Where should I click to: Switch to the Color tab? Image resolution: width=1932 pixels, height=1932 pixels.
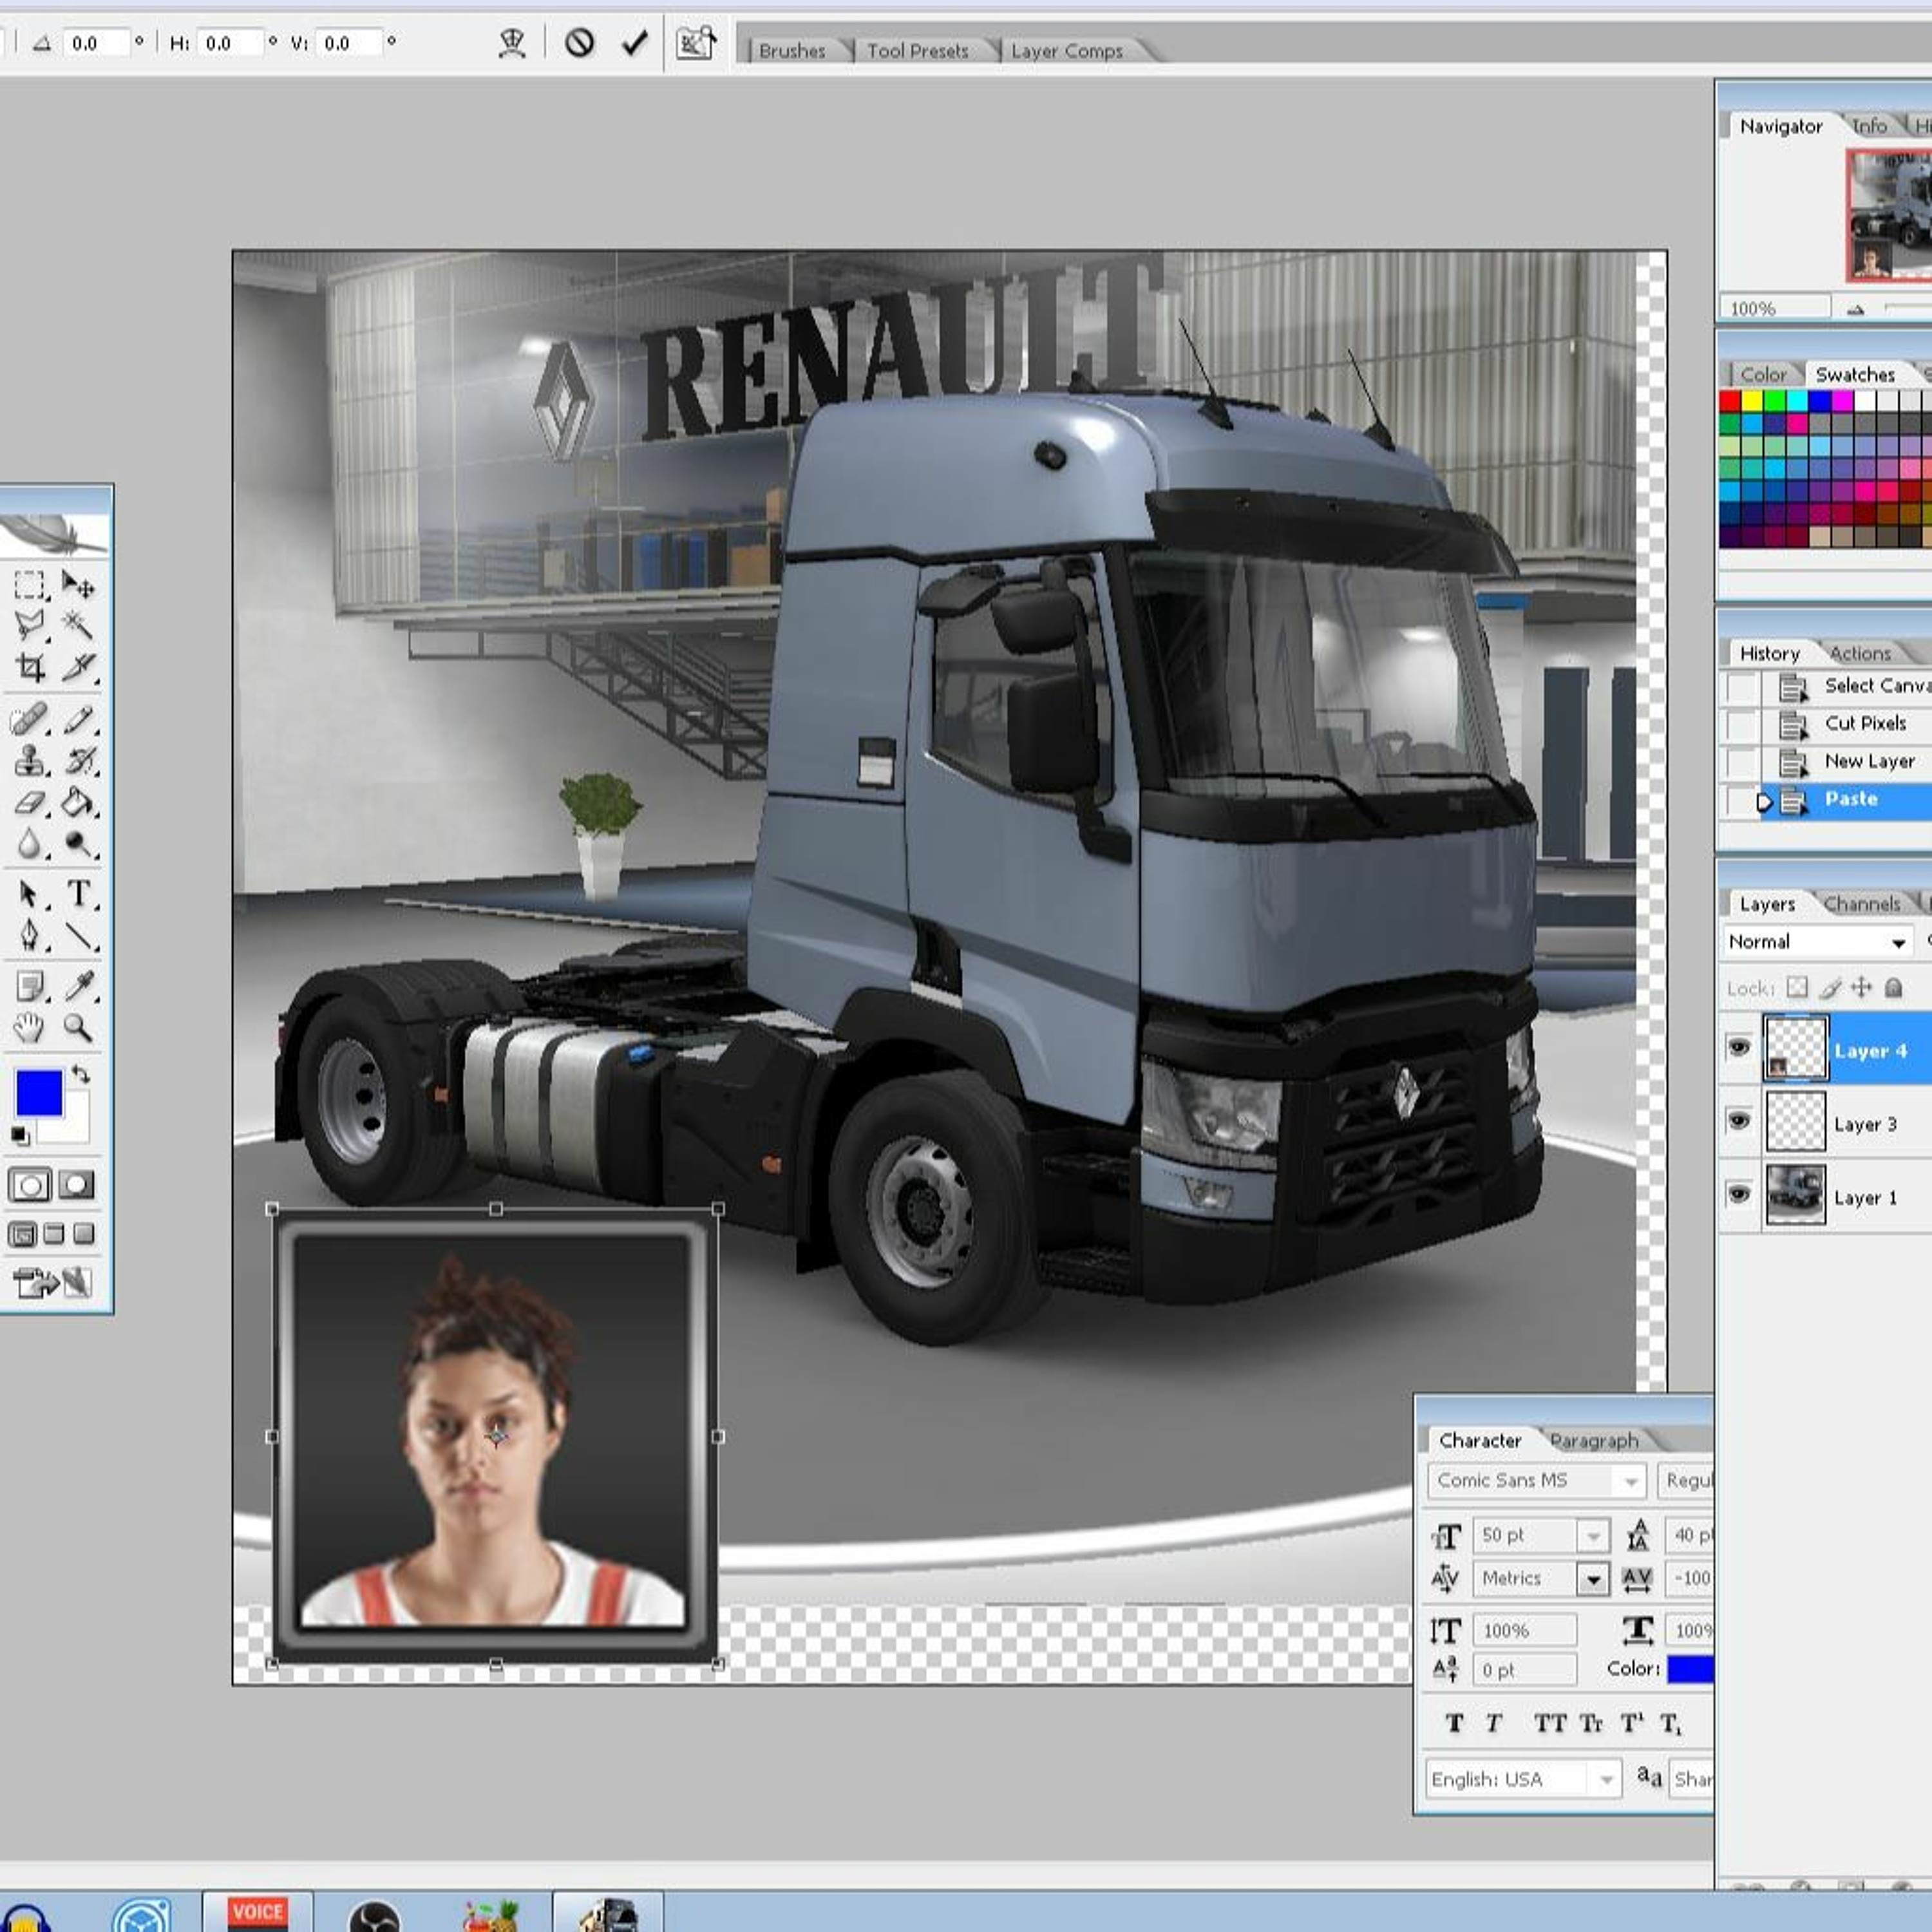tap(1763, 374)
